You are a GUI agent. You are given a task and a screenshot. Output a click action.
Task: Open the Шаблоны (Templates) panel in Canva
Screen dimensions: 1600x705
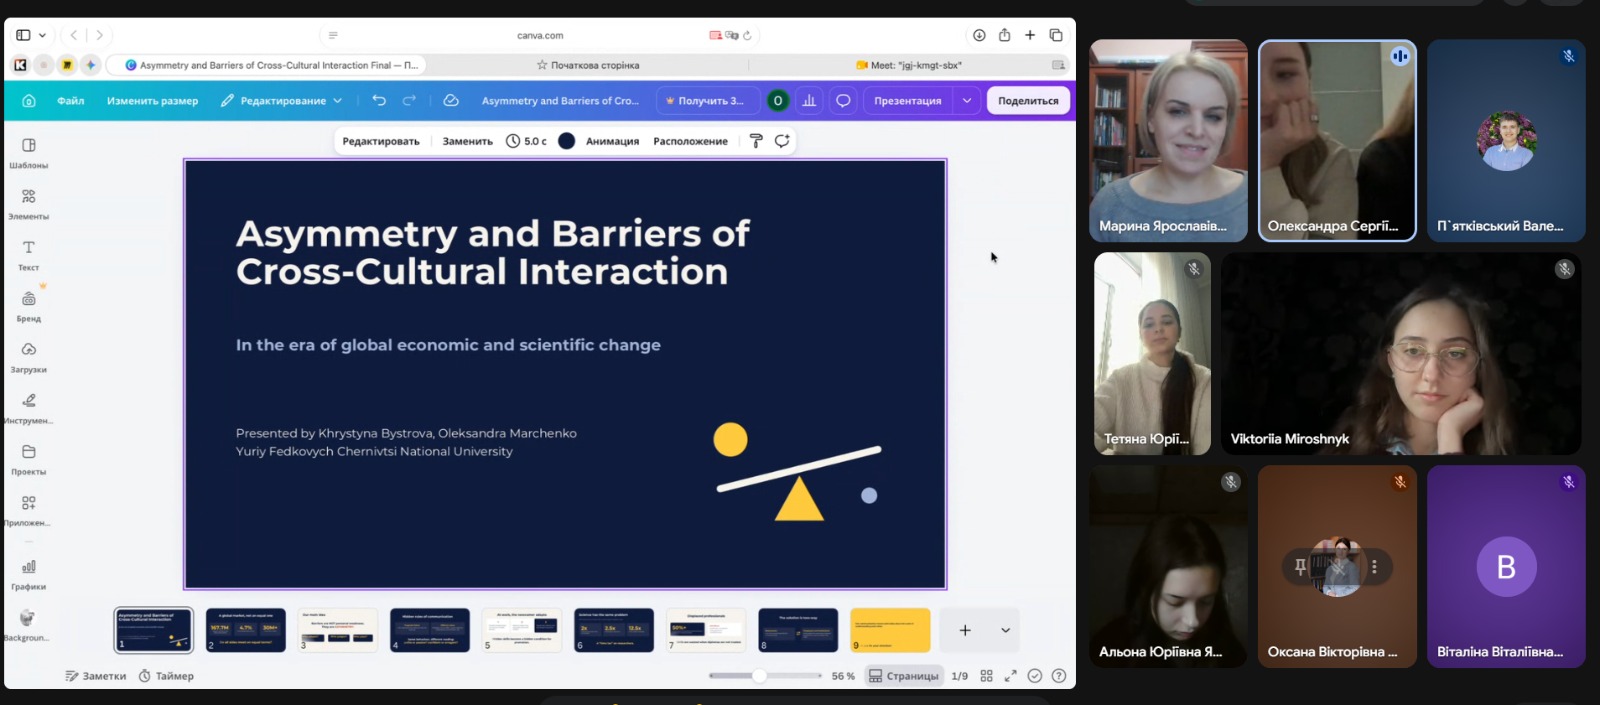click(29, 152)
